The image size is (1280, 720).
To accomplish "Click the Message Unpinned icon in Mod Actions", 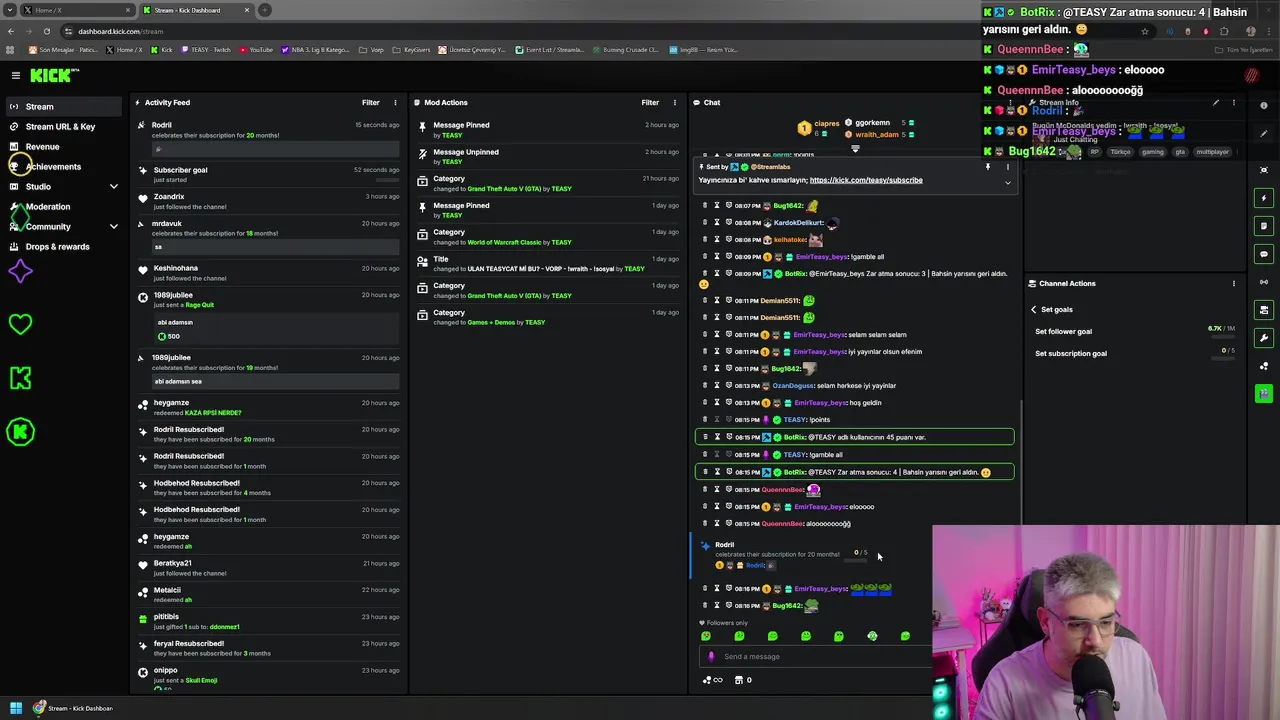I will pyautogui.click(x=423, y=153).
